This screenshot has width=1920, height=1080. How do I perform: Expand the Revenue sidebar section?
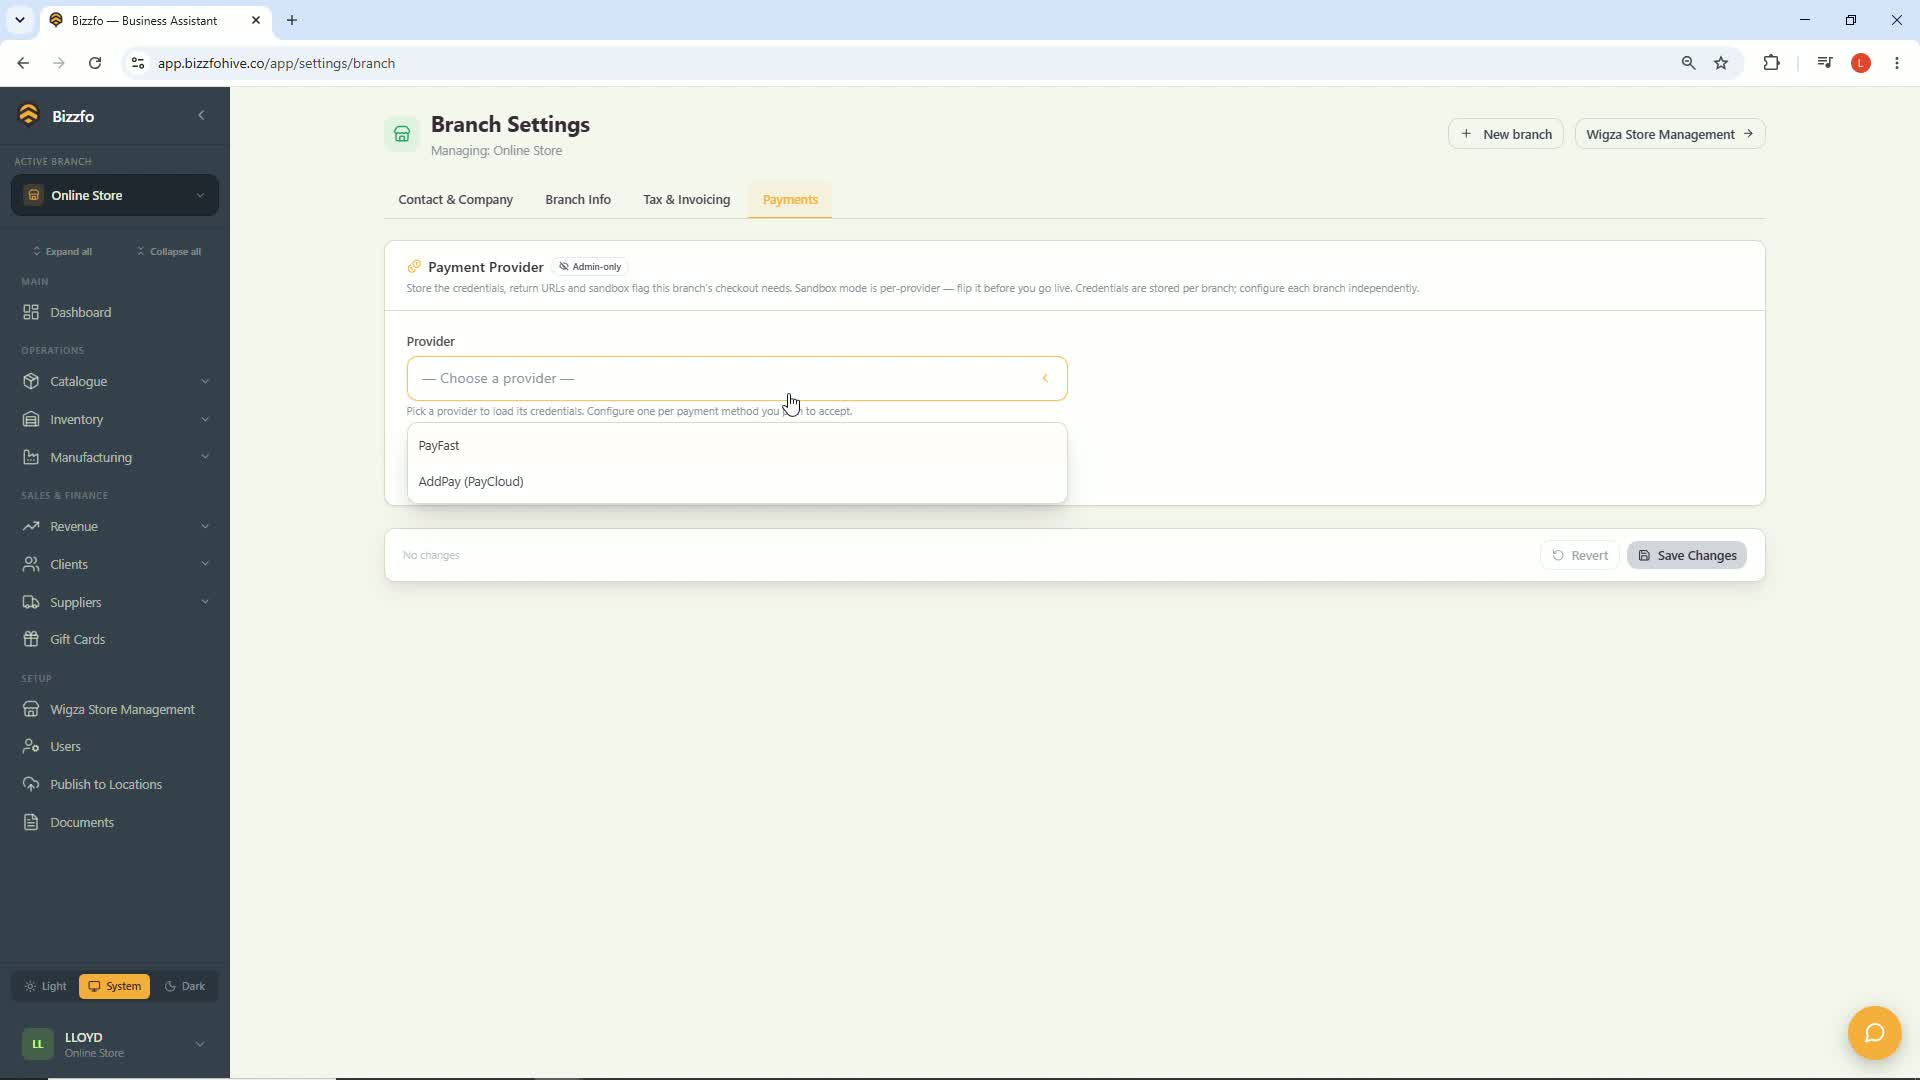[x=115, y=526]
